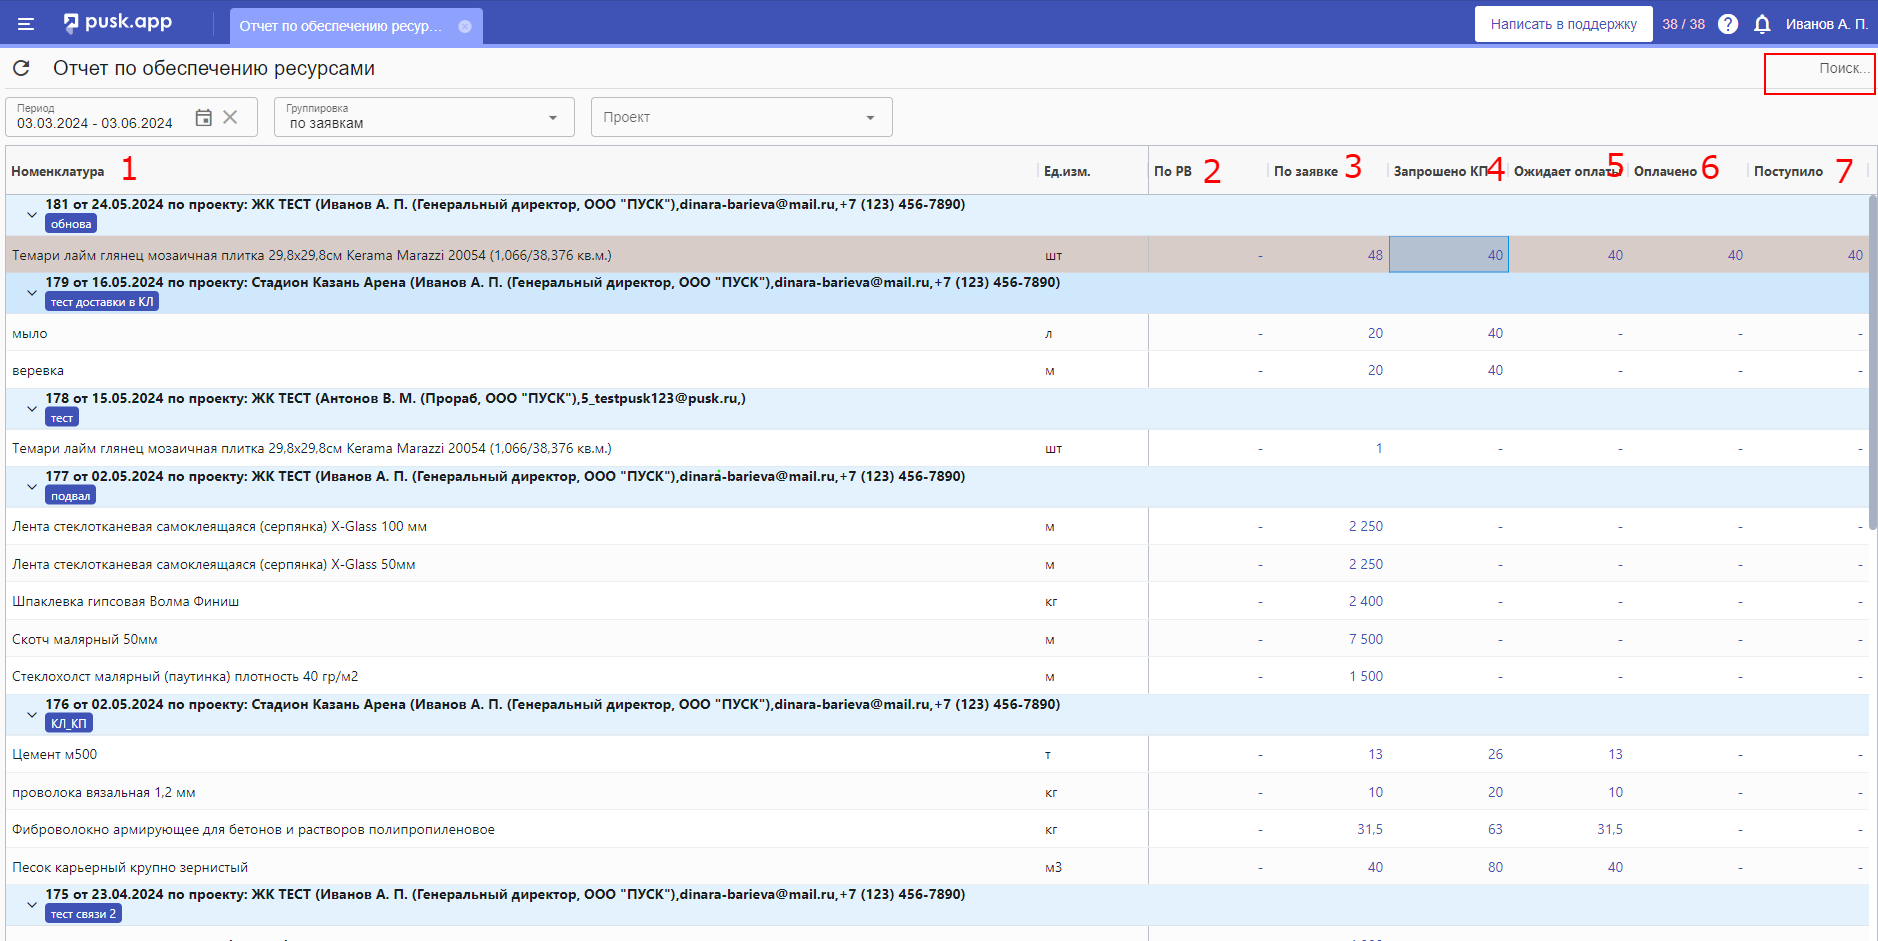This screenshot has width=1878, height=941.
Task: Select Лента стеклотканевая X-Glass 100 мм row
Action: pos(937,526)
